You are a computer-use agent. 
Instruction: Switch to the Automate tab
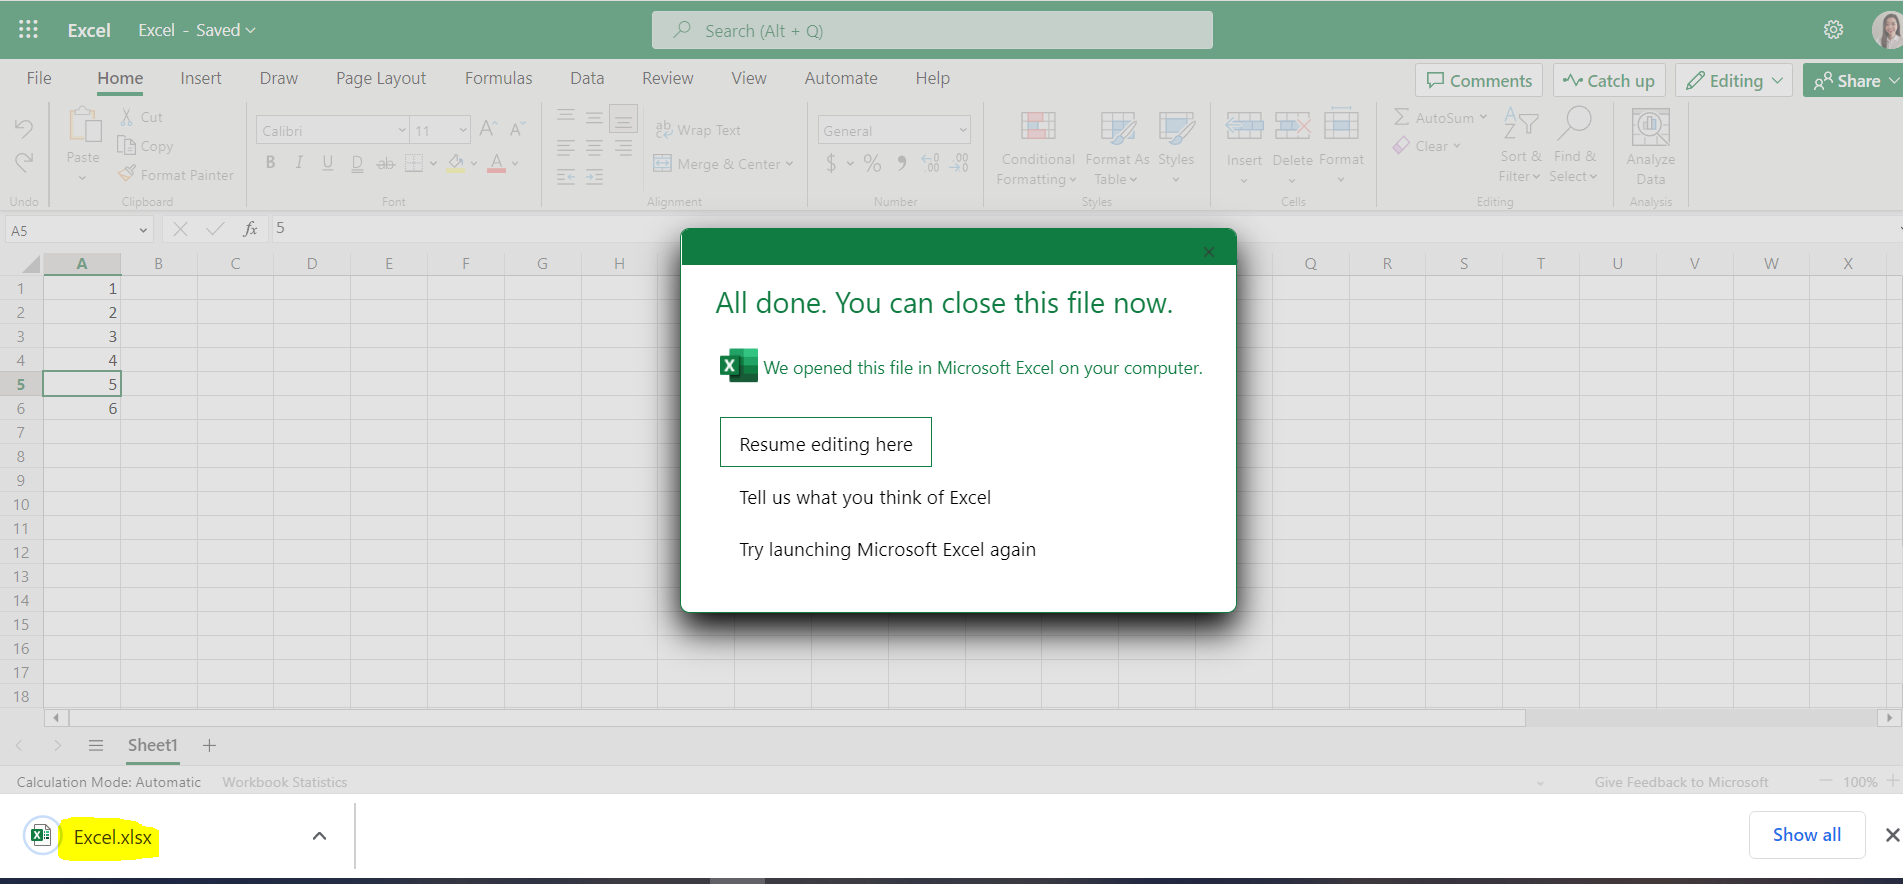(841, 78)
